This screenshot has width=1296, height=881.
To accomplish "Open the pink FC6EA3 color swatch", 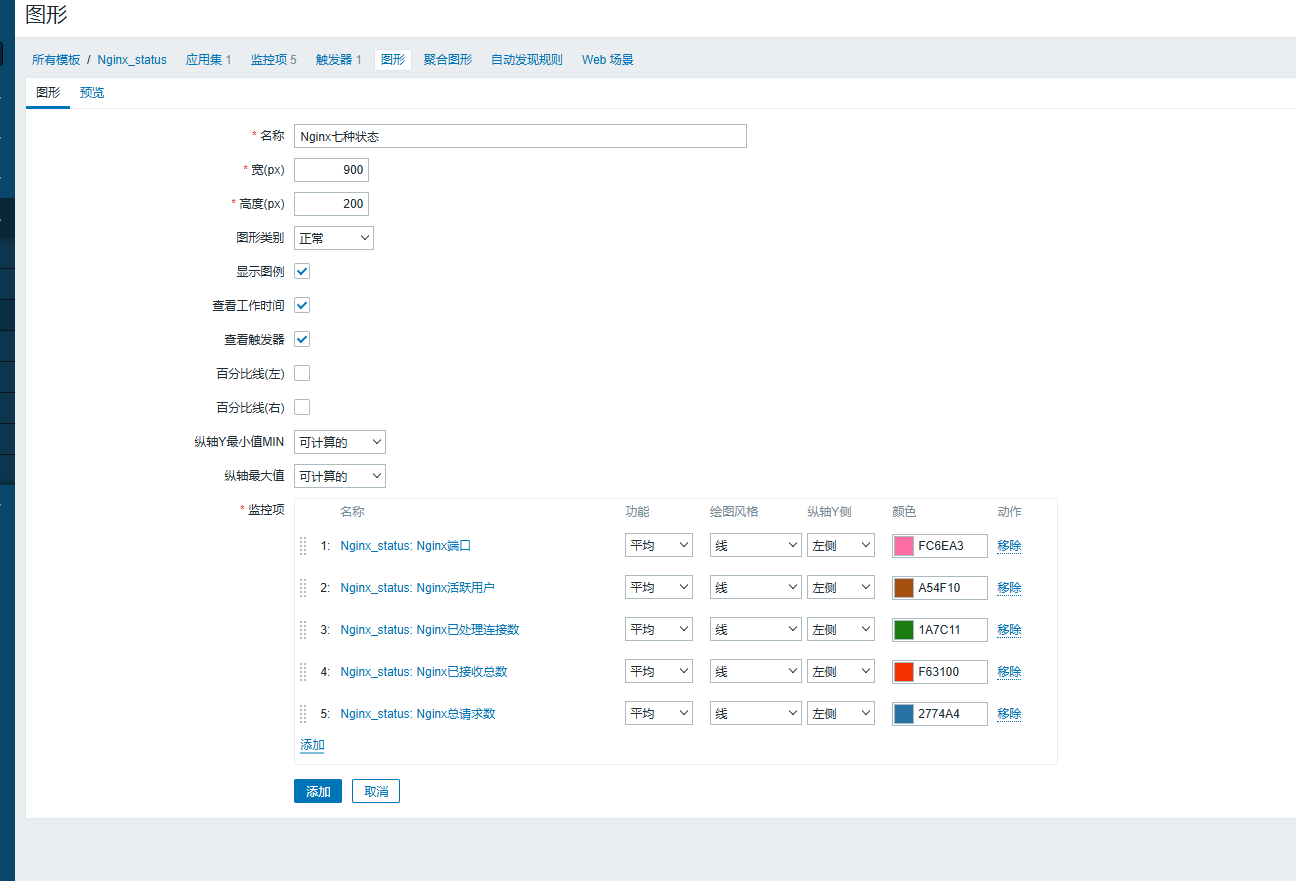I will 904,546.
